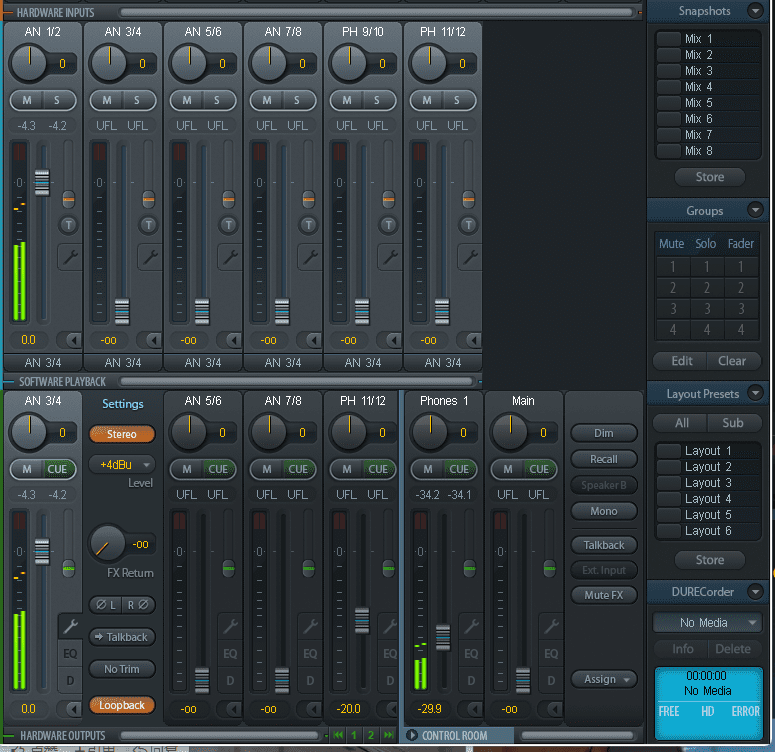
Task: Click Clear in the Groups panel
Action: (x=732, y=361)
